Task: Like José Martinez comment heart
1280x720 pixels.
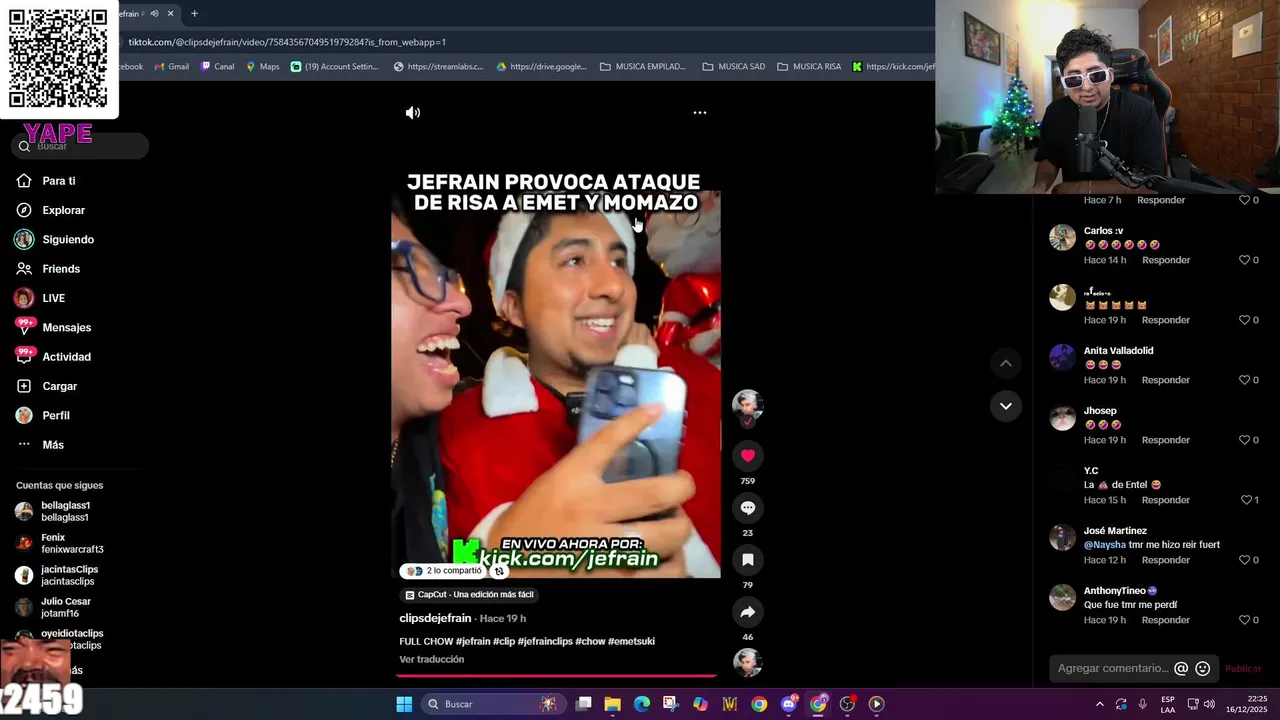Action: (1244, 560)
